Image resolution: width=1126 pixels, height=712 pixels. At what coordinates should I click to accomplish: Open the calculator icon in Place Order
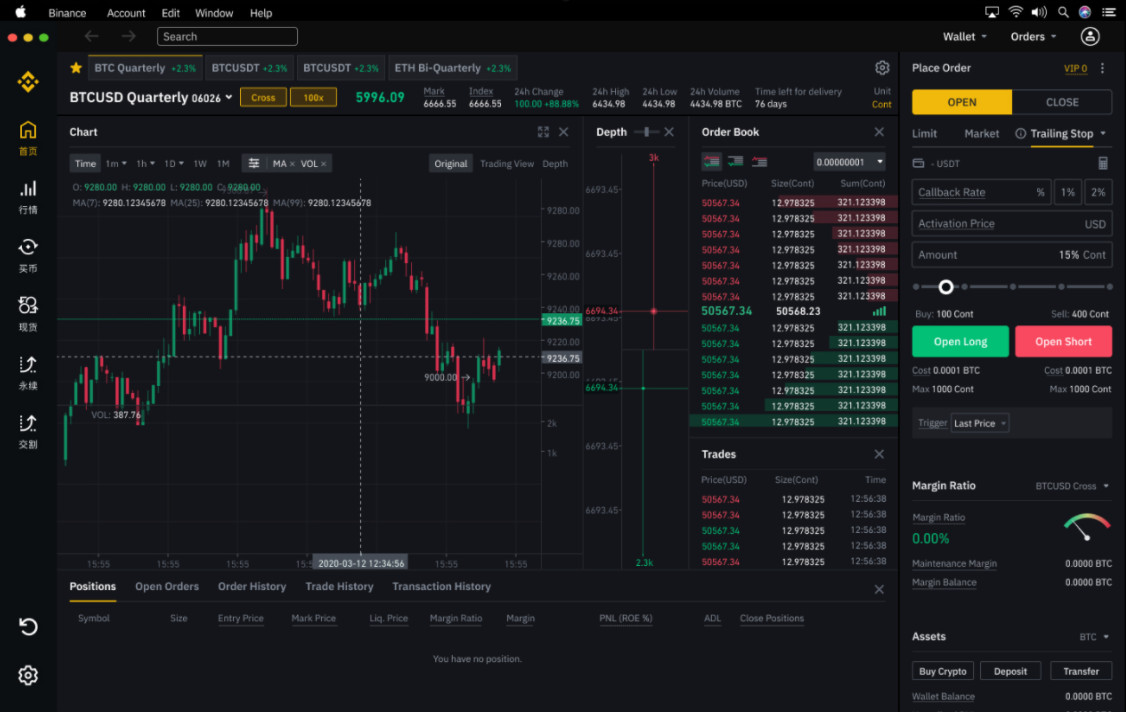(1103, 163)
